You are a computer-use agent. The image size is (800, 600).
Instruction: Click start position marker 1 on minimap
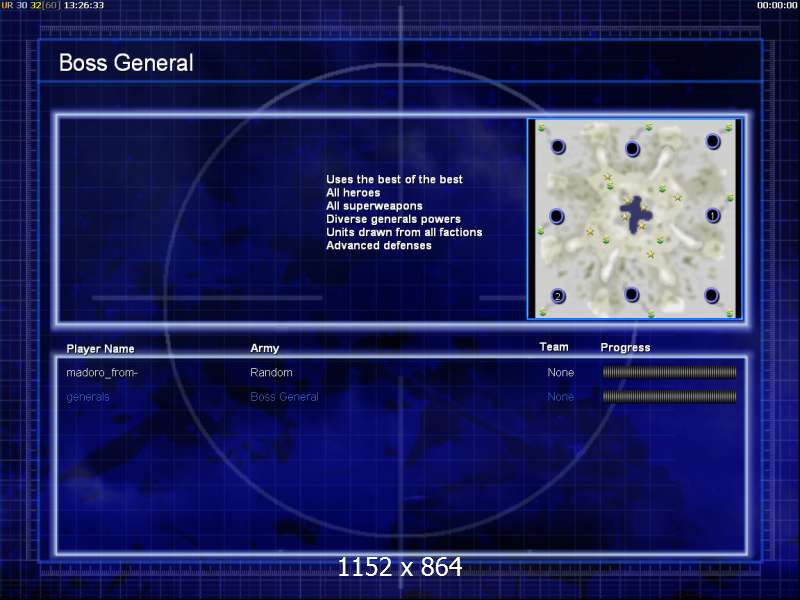click(713, 216)
